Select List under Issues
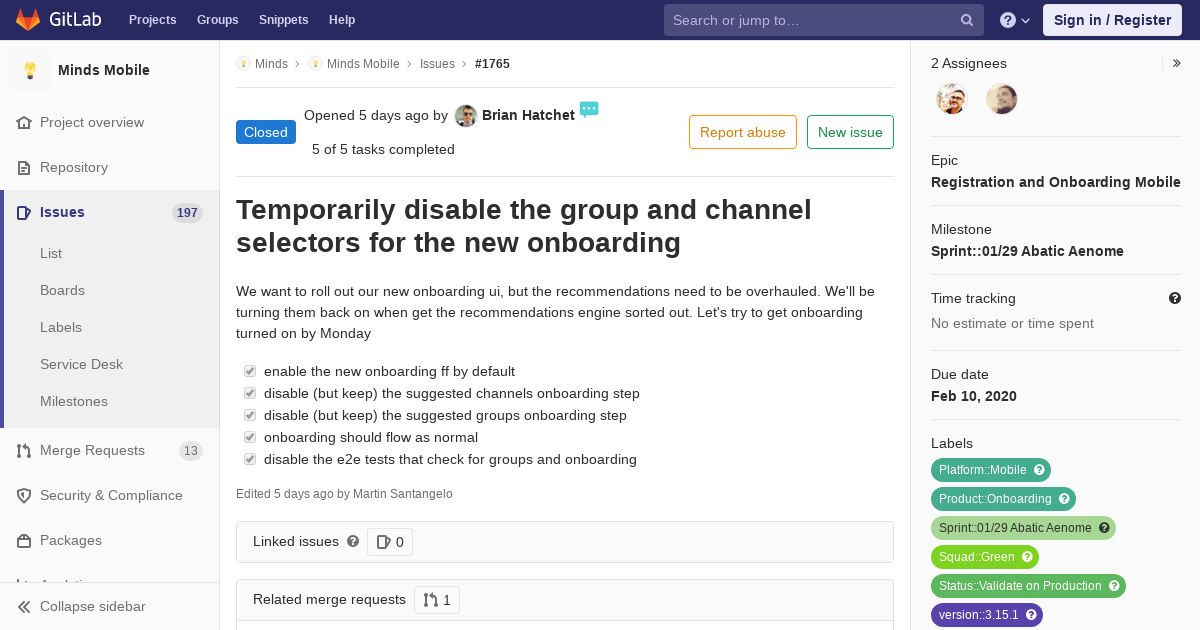The image size is (1200, 630). coord(51,253)
